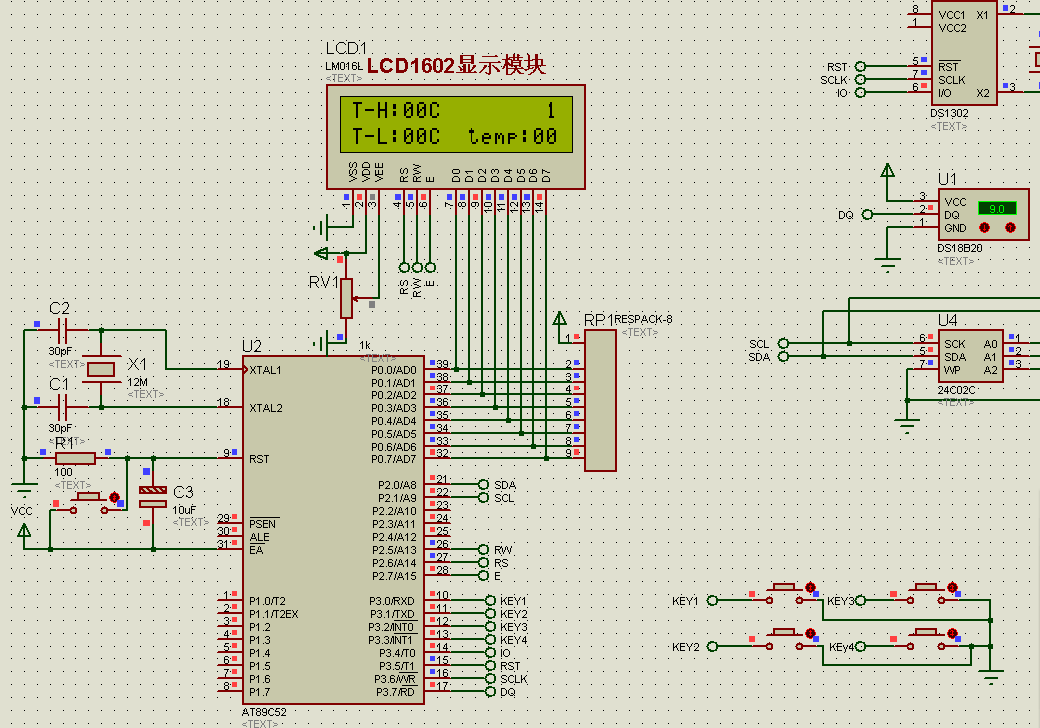The image size is (1040, 728).
Task: Select the RP1 resistor pack body
Action: tap(600, 400)
